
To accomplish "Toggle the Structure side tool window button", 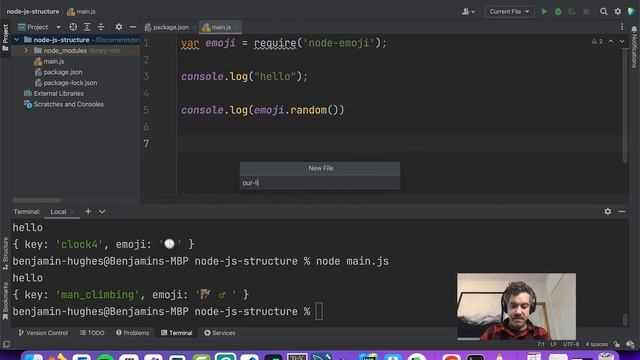I will [5, 253].
